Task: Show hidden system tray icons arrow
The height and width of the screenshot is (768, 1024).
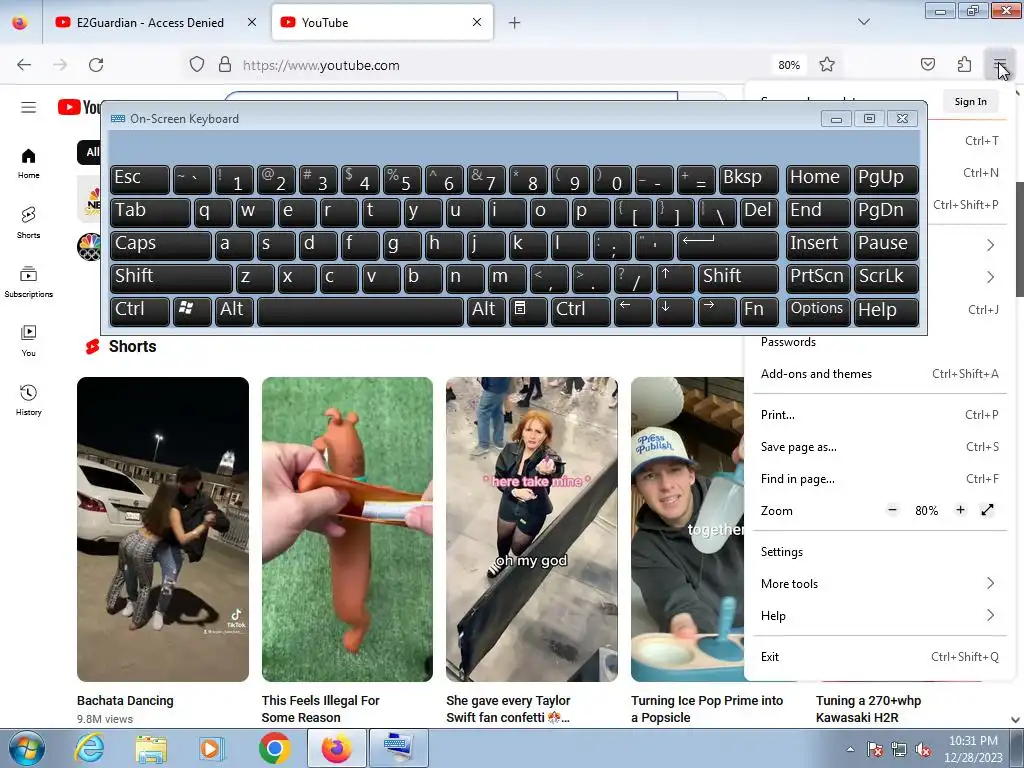Action: coord(850,750)
